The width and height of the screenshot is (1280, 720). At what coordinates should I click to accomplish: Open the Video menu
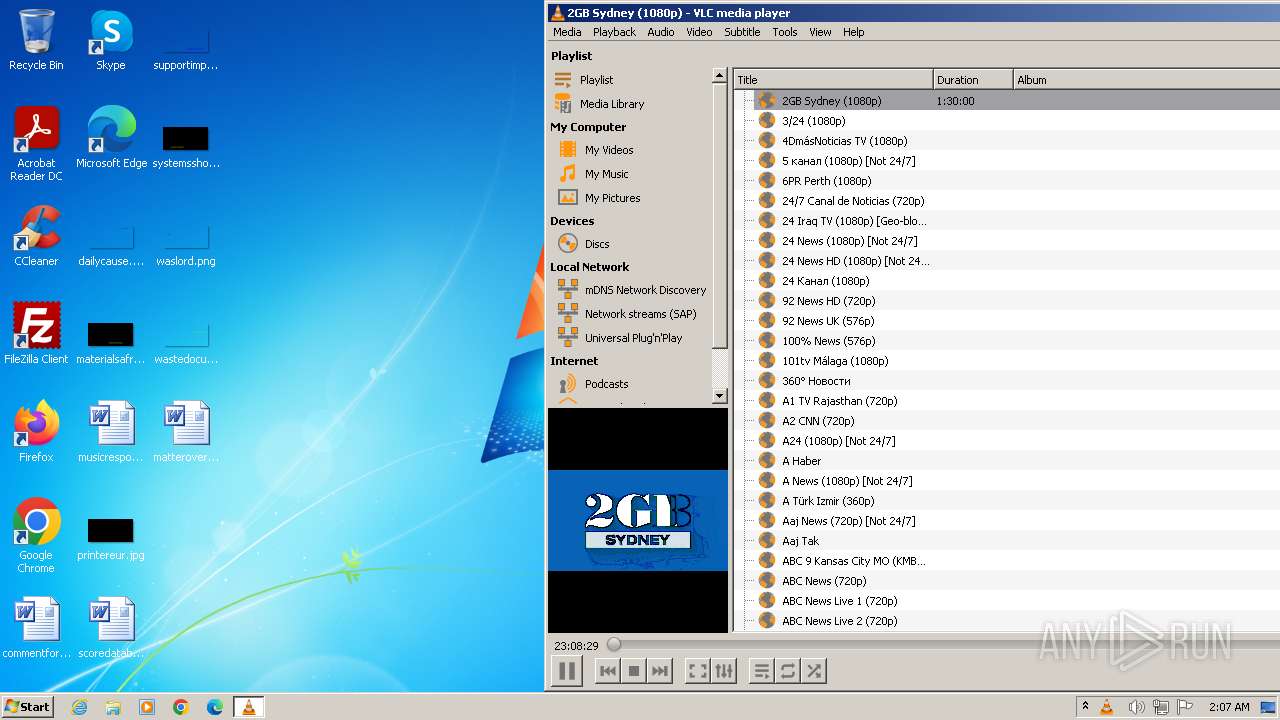(699, 32)
